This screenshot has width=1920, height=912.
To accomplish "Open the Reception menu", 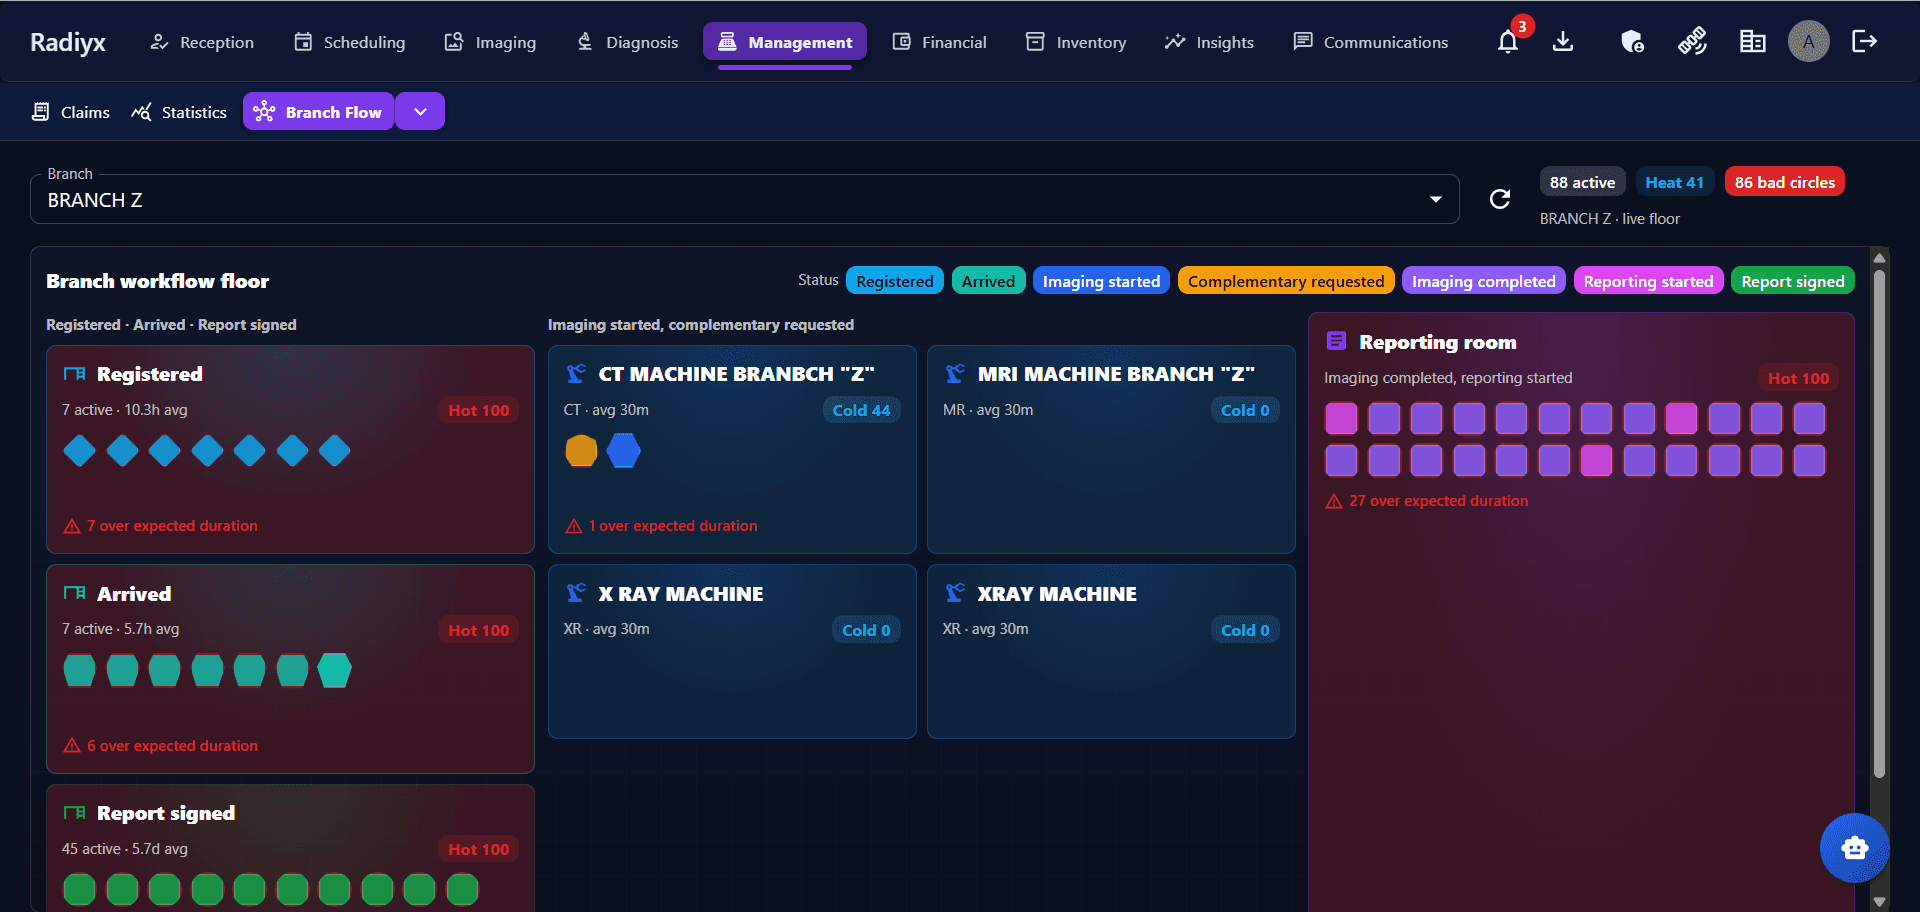I will coord(202,42).
